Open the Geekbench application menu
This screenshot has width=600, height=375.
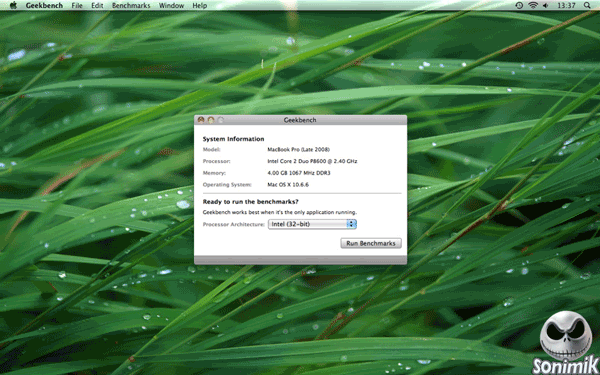[x=44, y=5]
